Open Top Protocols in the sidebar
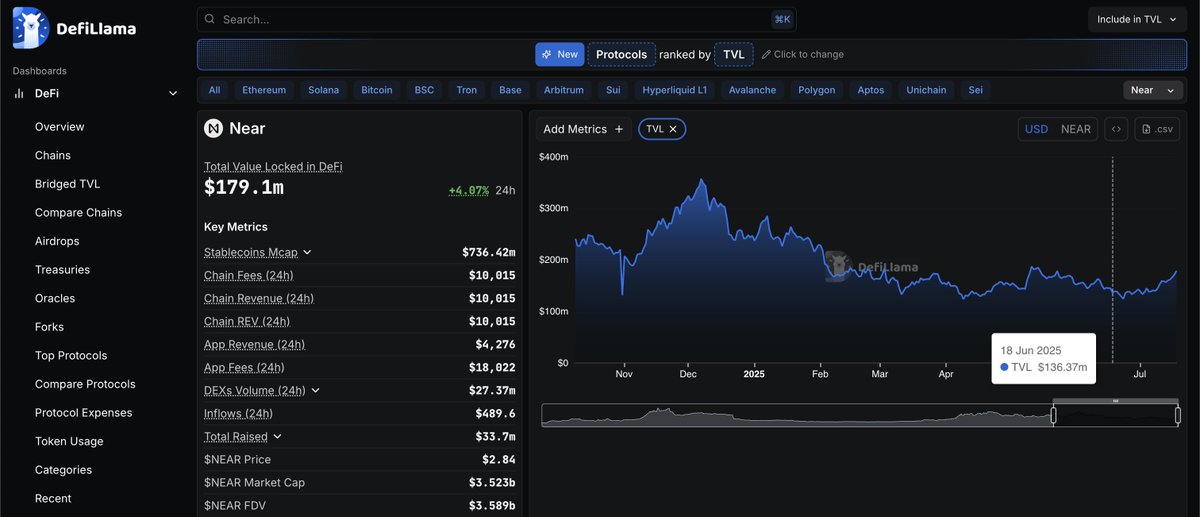Viewport: 1200px width, 517px height. (x=71, y=356)
